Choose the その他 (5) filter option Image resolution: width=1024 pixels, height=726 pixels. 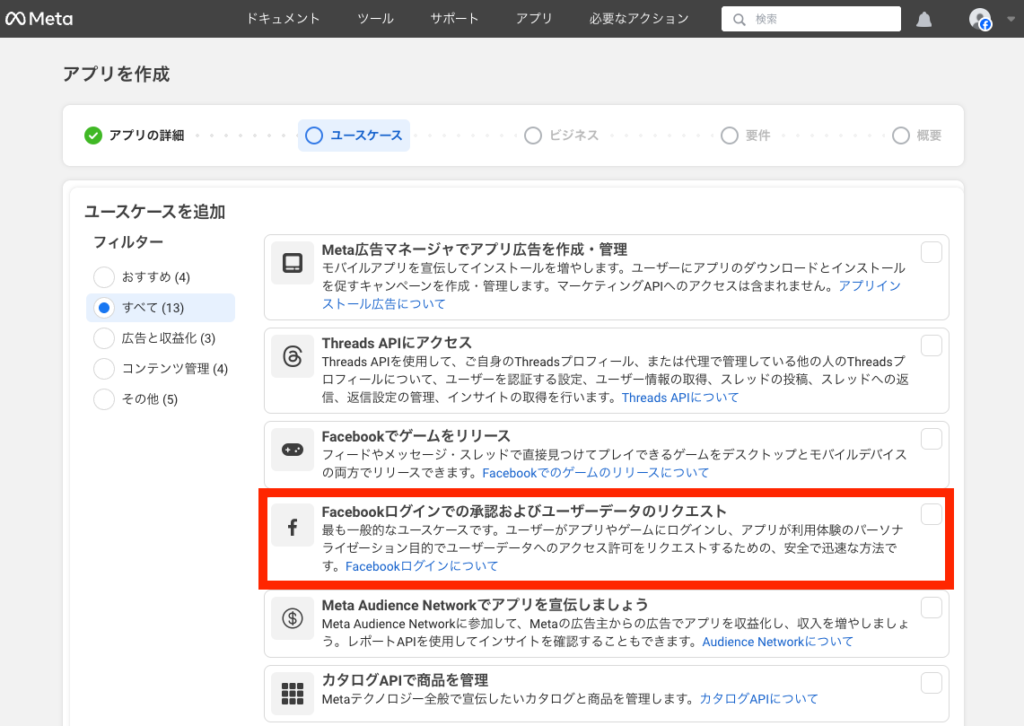tap(104, 400)
